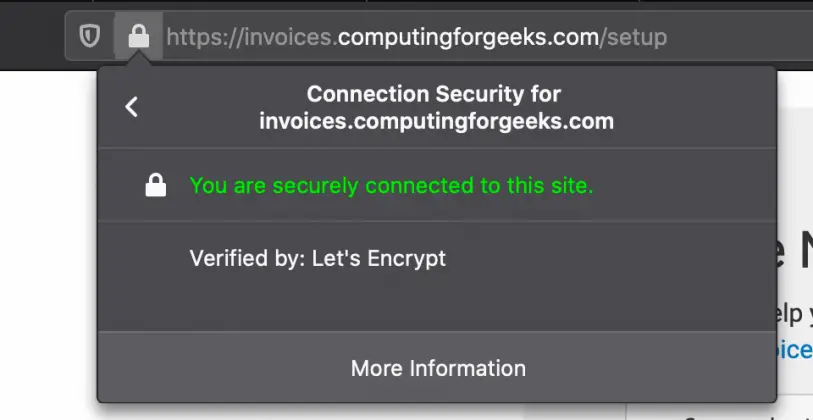Open More Information about the connection
Image resolution: width=813 pixels, height=420 pixels.
tap(438, 368)
